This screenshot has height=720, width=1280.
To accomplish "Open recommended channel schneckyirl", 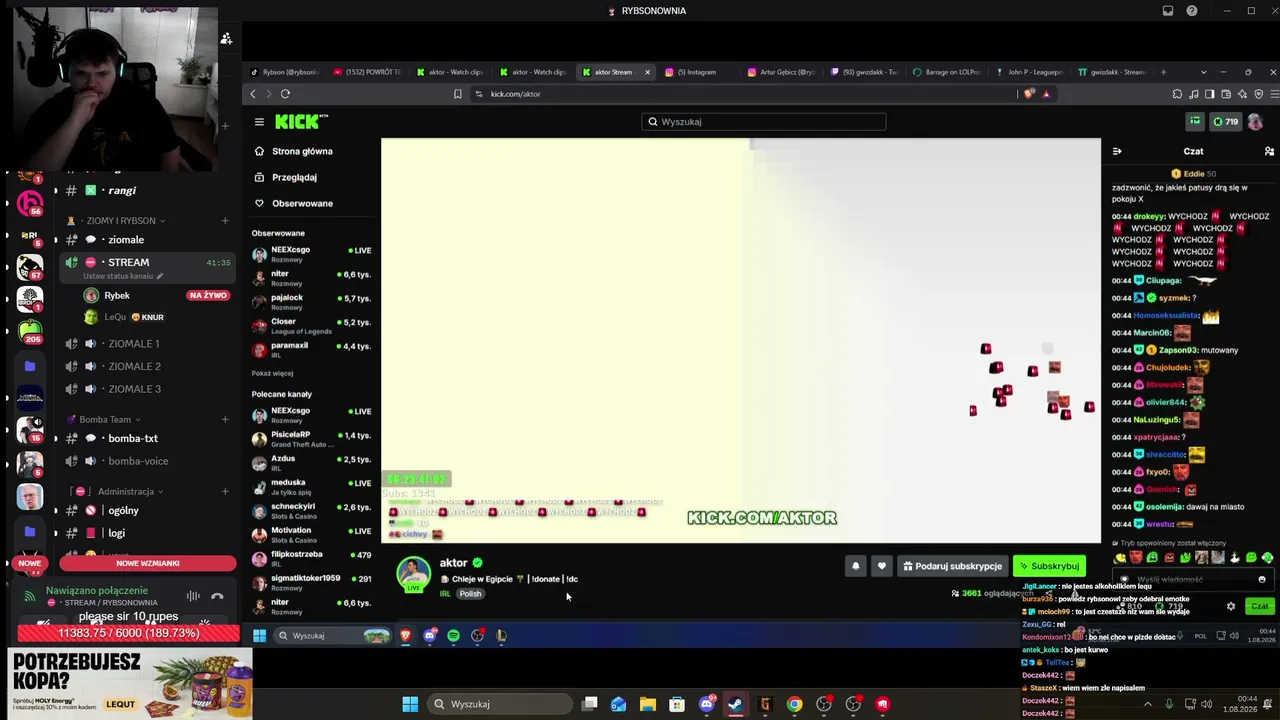I will click(x=311, y=510).
